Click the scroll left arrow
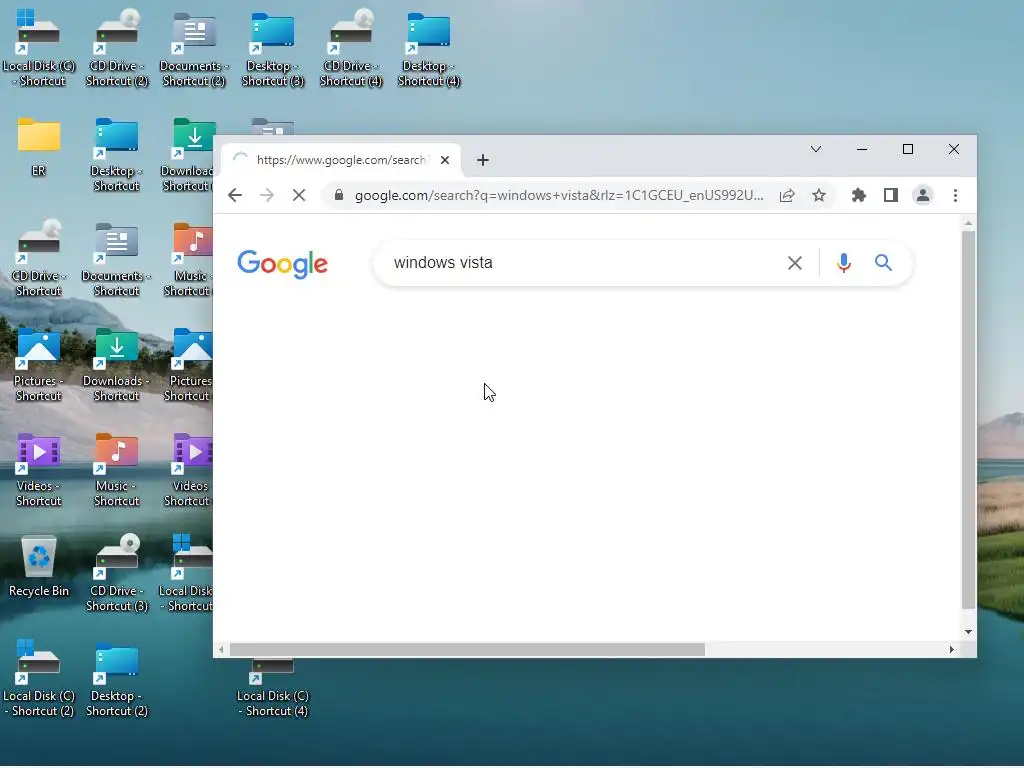Viewport: 1024px width, 768px height. point(221,649)
